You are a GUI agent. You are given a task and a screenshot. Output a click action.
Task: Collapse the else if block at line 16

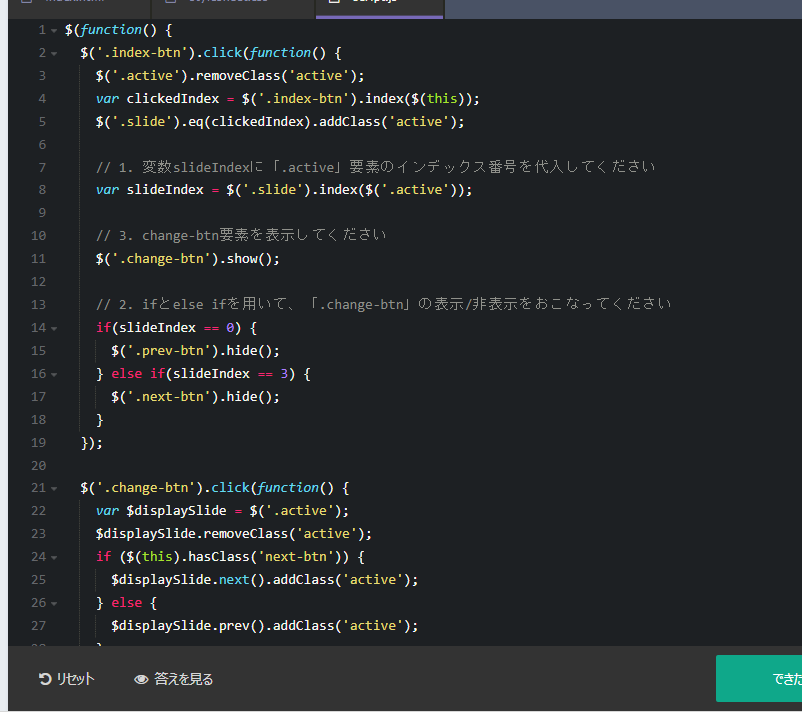pyautogui.click(x=54, y=373)
